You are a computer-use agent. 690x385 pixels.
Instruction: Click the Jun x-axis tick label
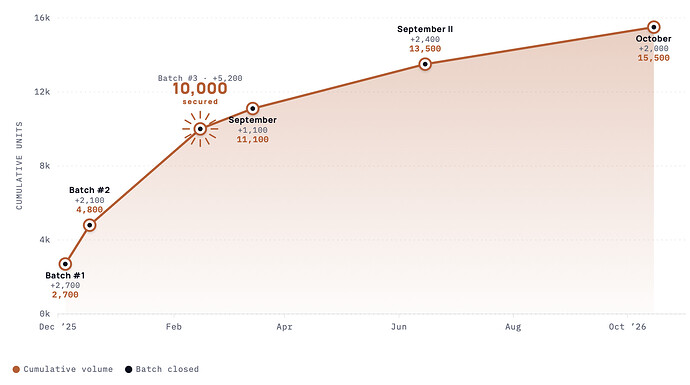click(x=399, y=326)
